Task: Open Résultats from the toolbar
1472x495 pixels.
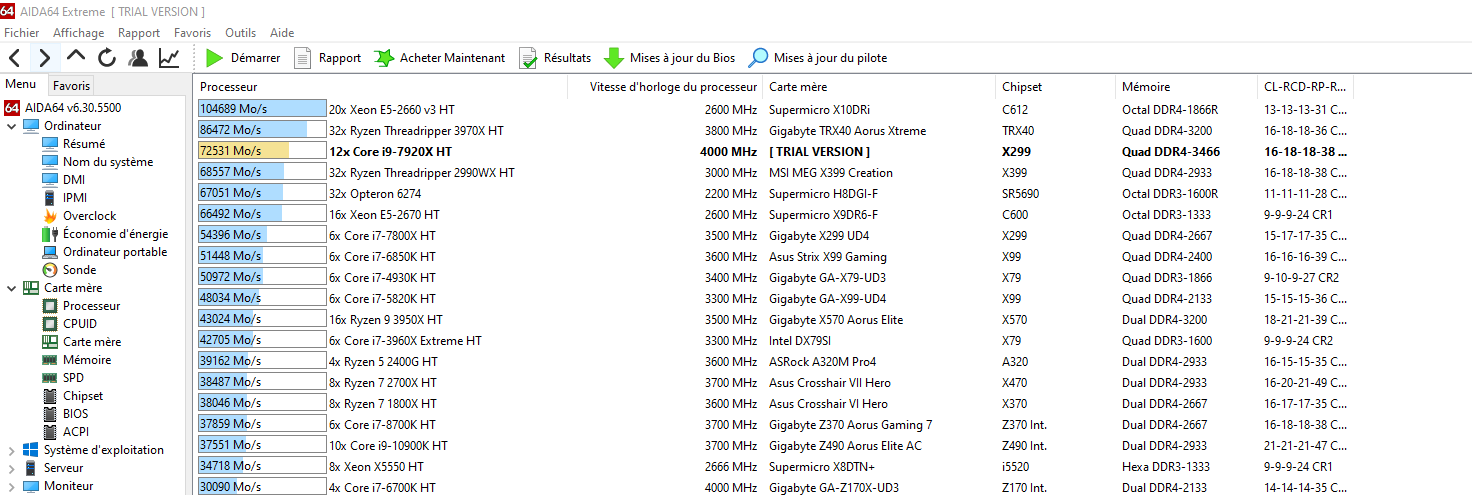Action: [x=555, y=58]
